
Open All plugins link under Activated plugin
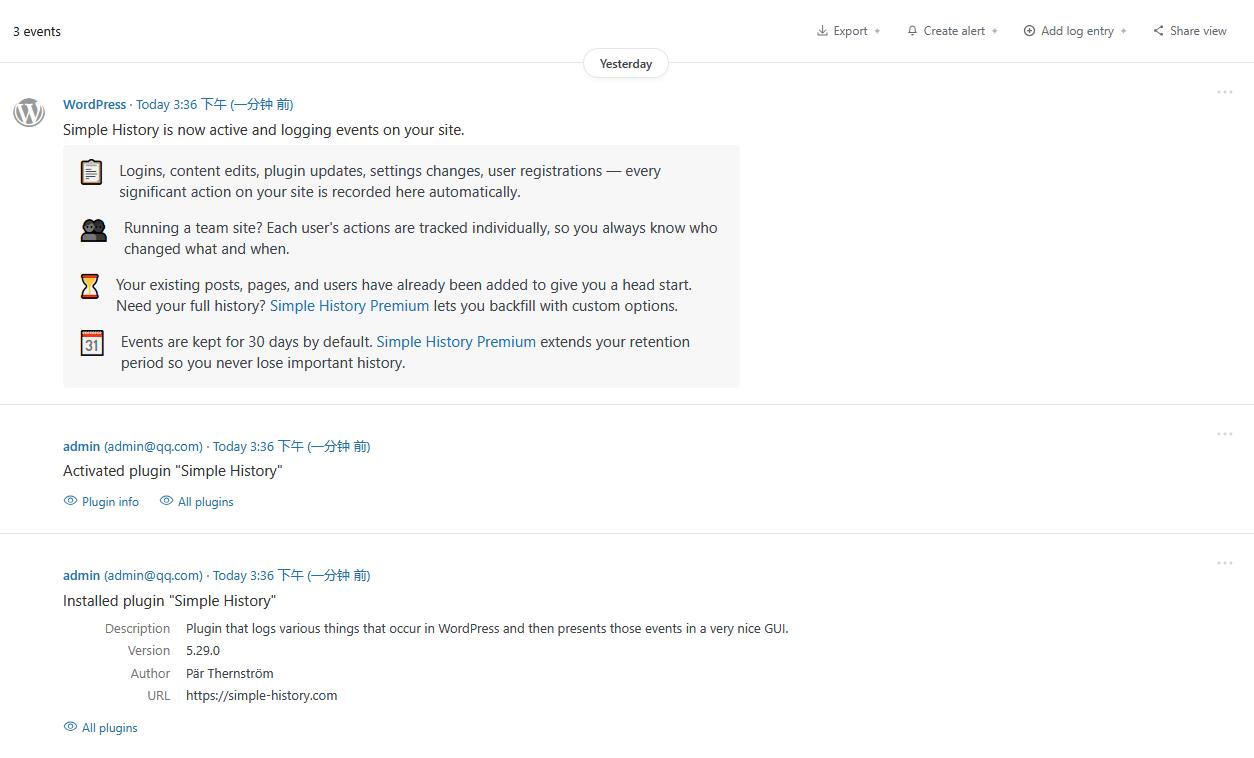pyautogui.click(x=205, y=502)
